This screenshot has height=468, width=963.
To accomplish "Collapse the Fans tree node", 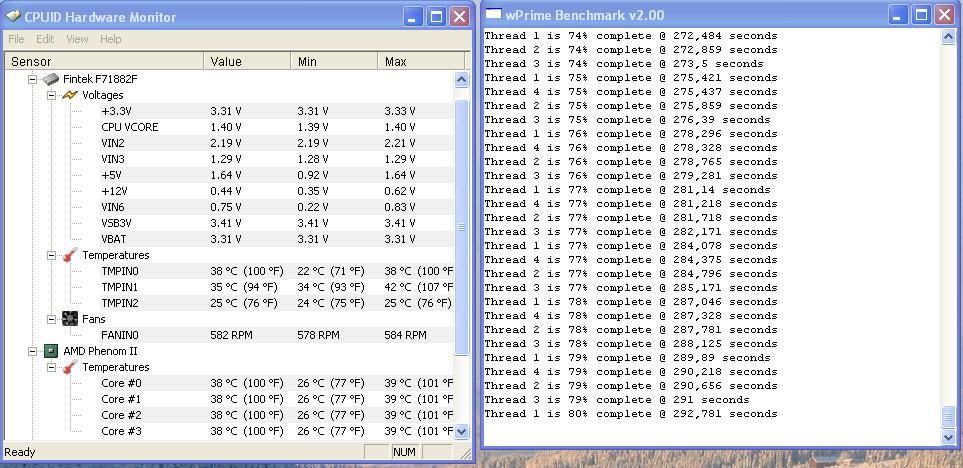I will (x=52, y=319).
